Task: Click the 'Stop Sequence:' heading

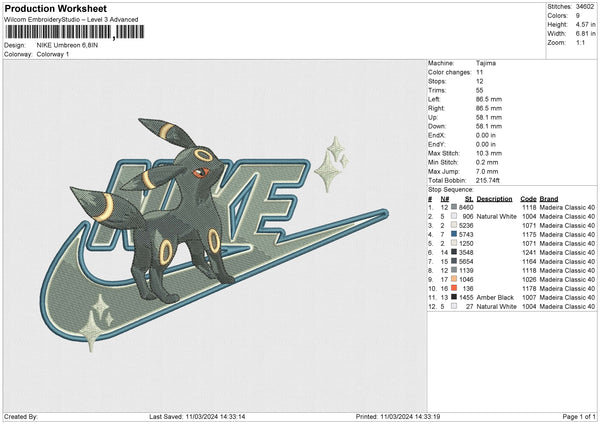Action: tap(450, 190)
